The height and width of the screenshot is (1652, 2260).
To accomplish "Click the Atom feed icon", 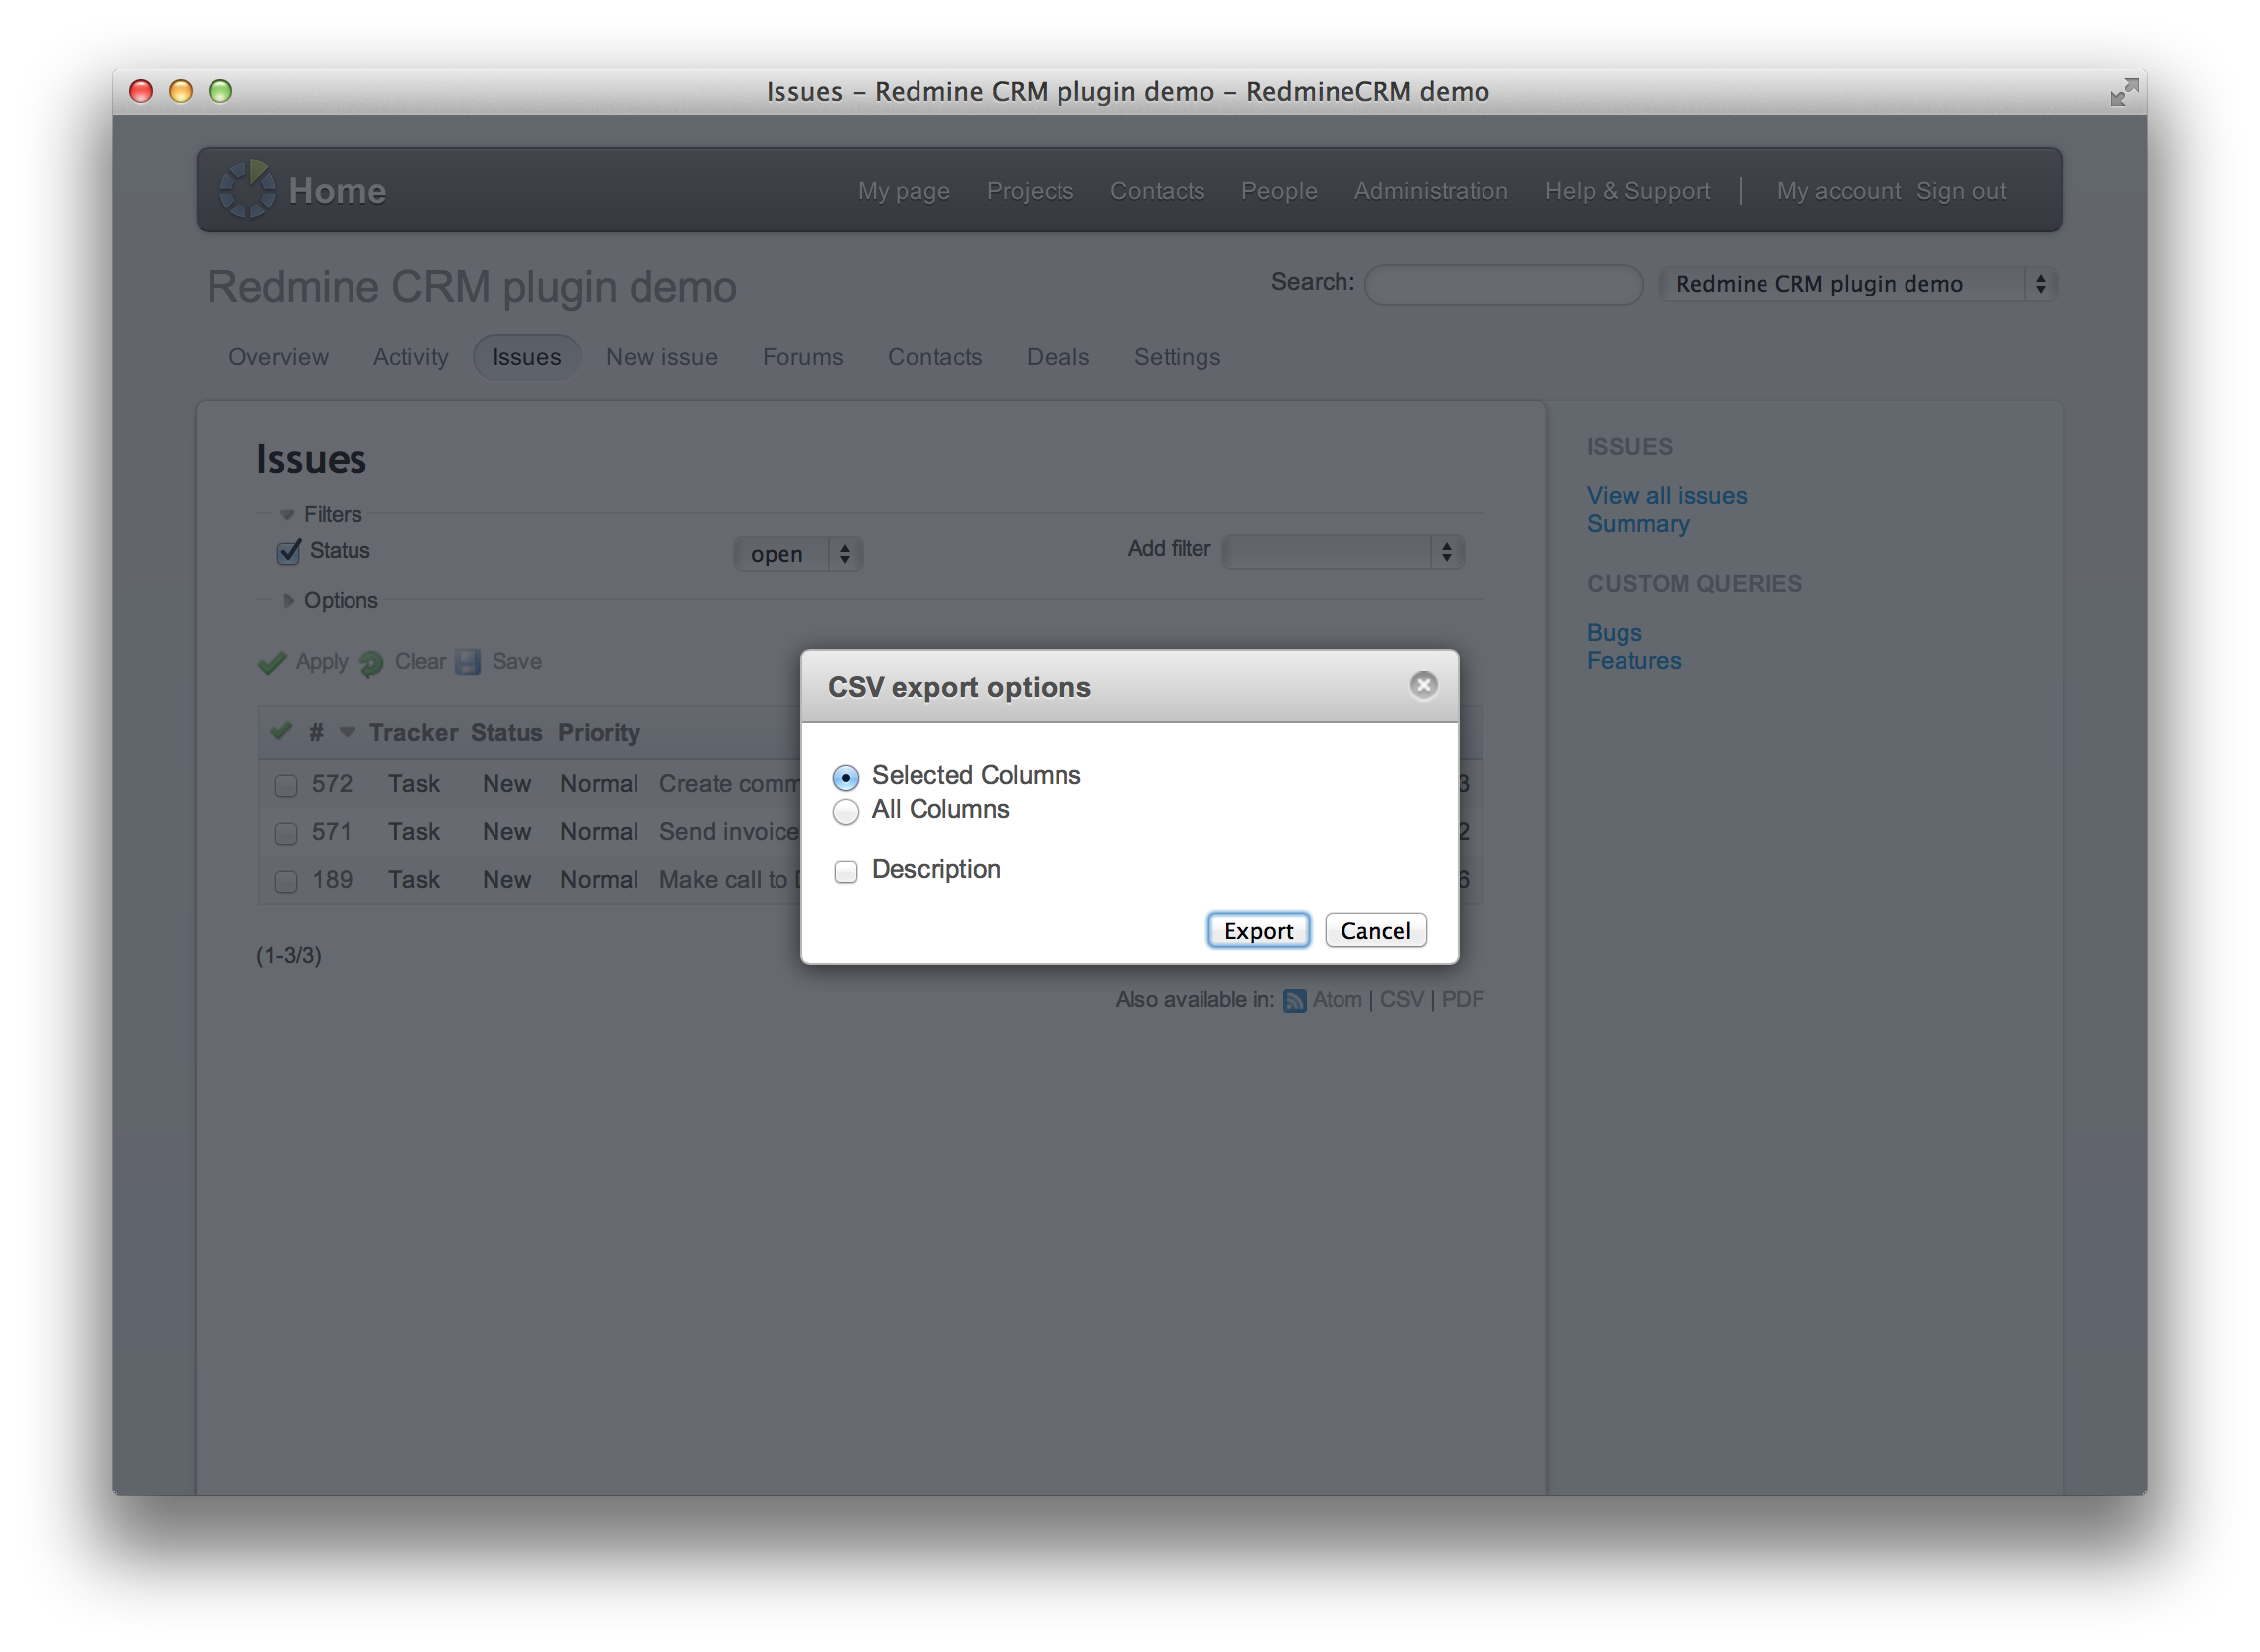I will point(1294,1000).
